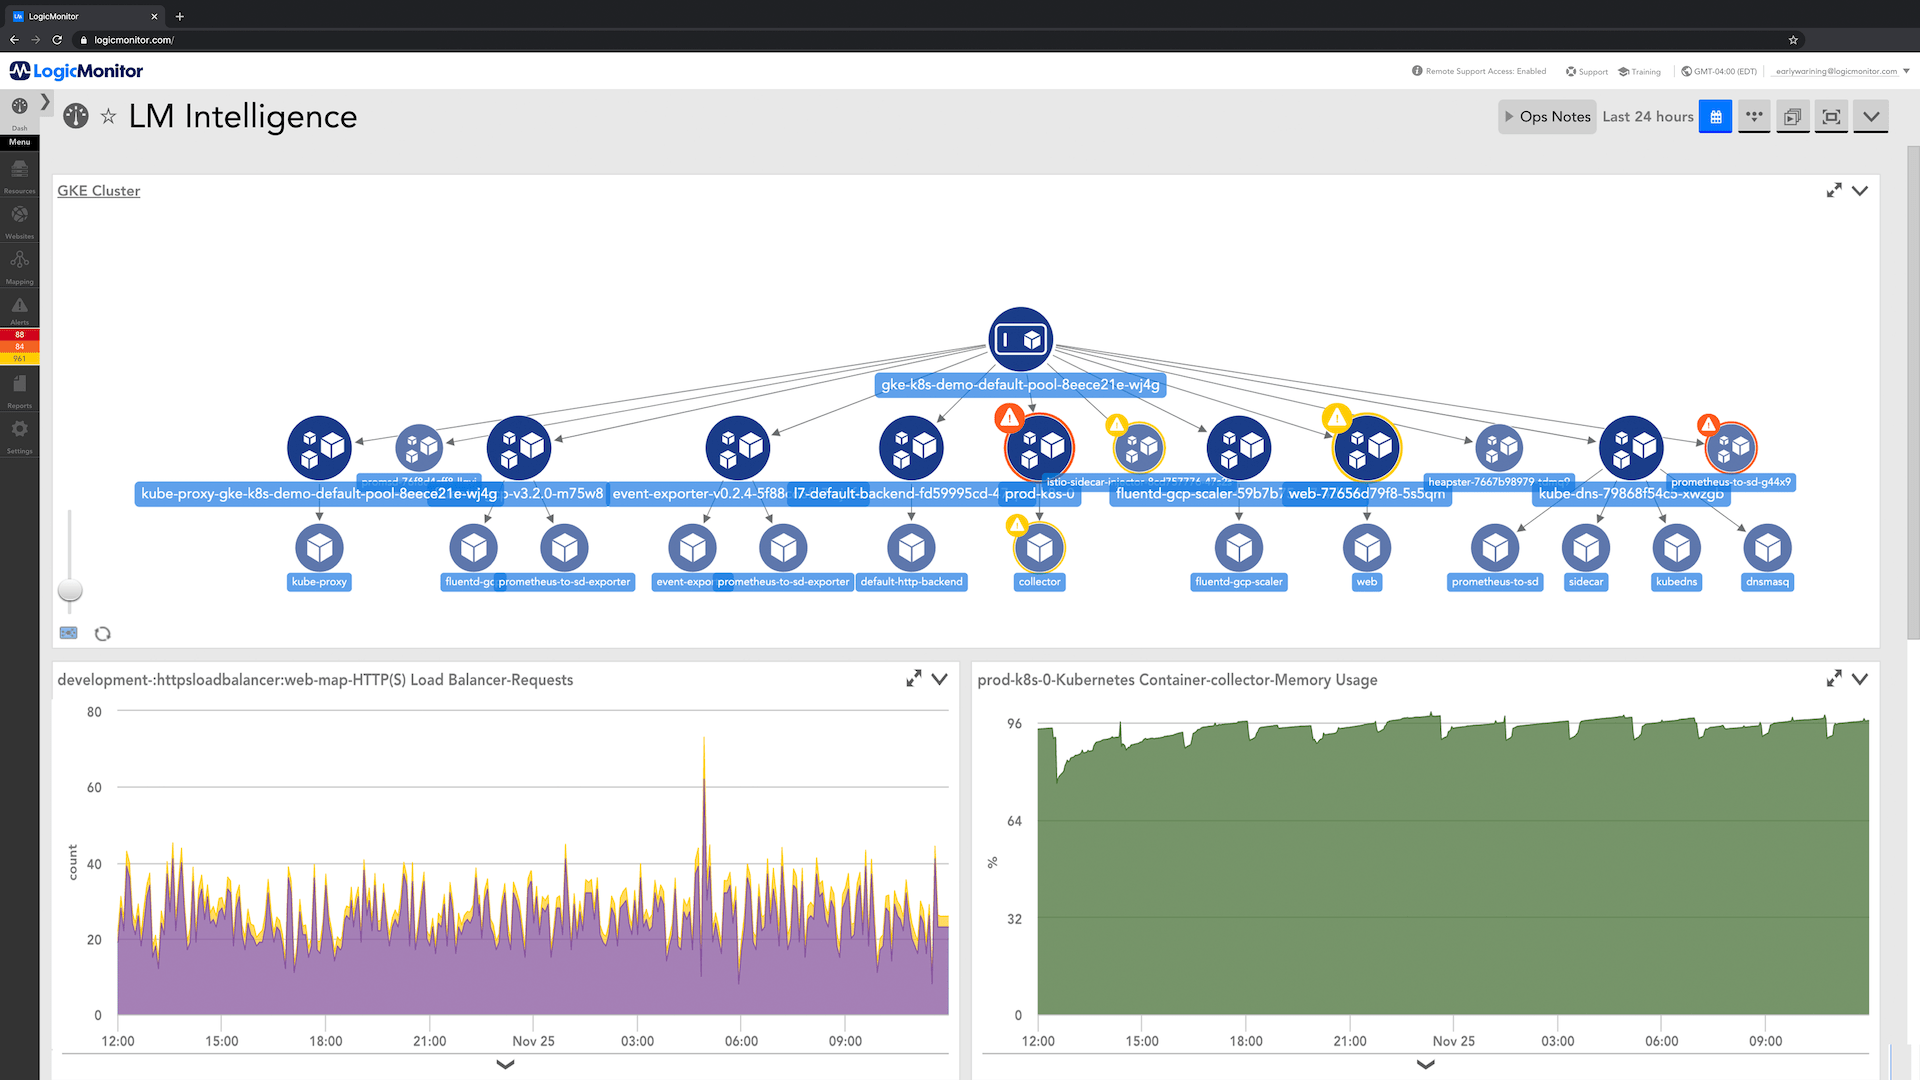Toggle fullscreen on the GKE Cluster widget

tap(1835, 189)
